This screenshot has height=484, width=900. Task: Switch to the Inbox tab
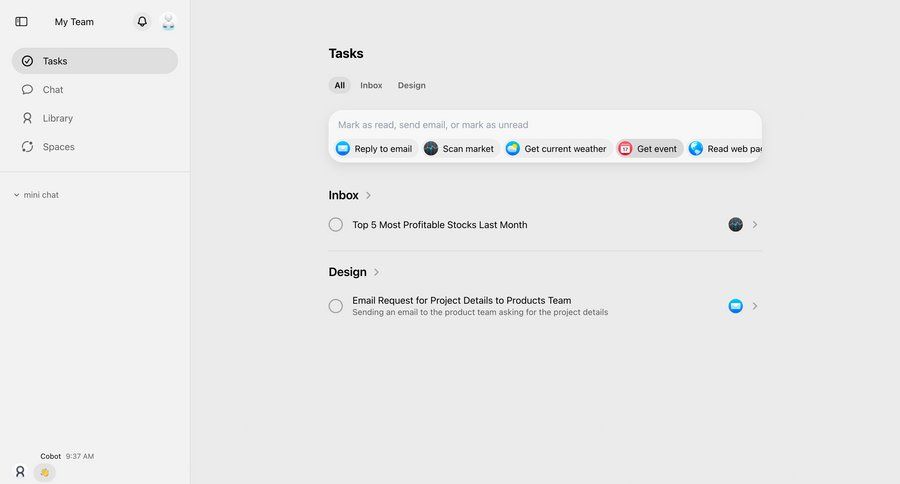(x=371, y=85)
